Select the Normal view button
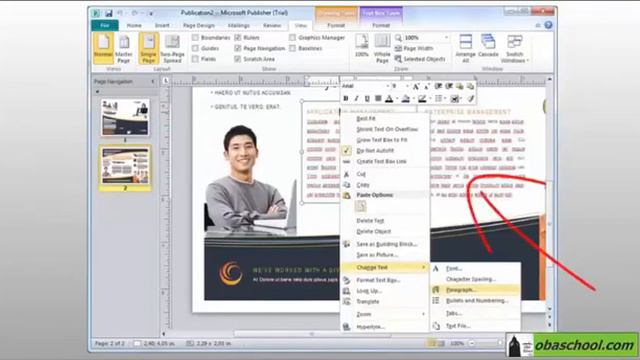The height and width of the screenshot is (360, 640). click(103, 49)
